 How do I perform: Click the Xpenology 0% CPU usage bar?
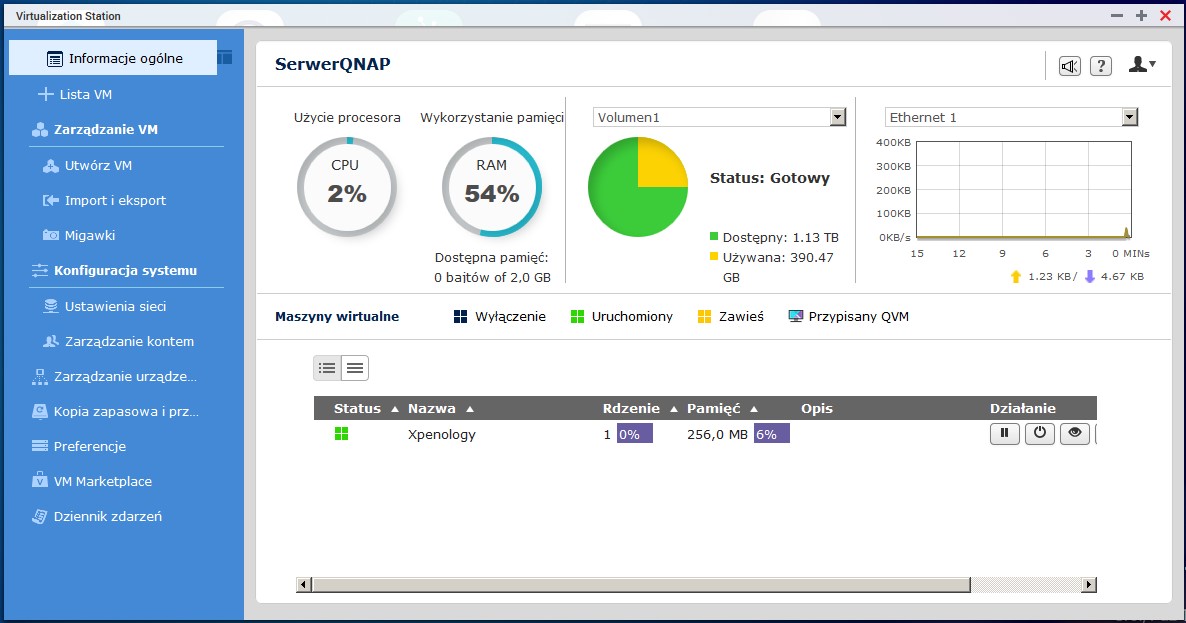635,433
